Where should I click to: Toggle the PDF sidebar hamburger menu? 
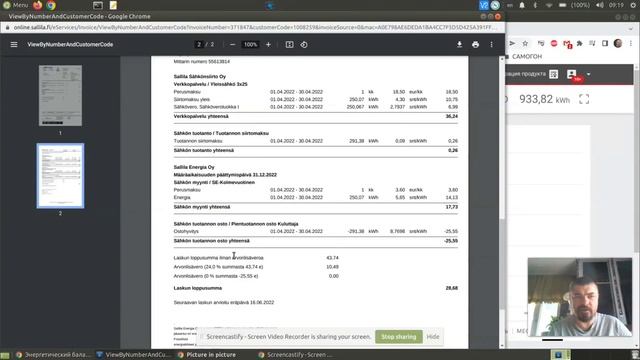coord(14,44)
